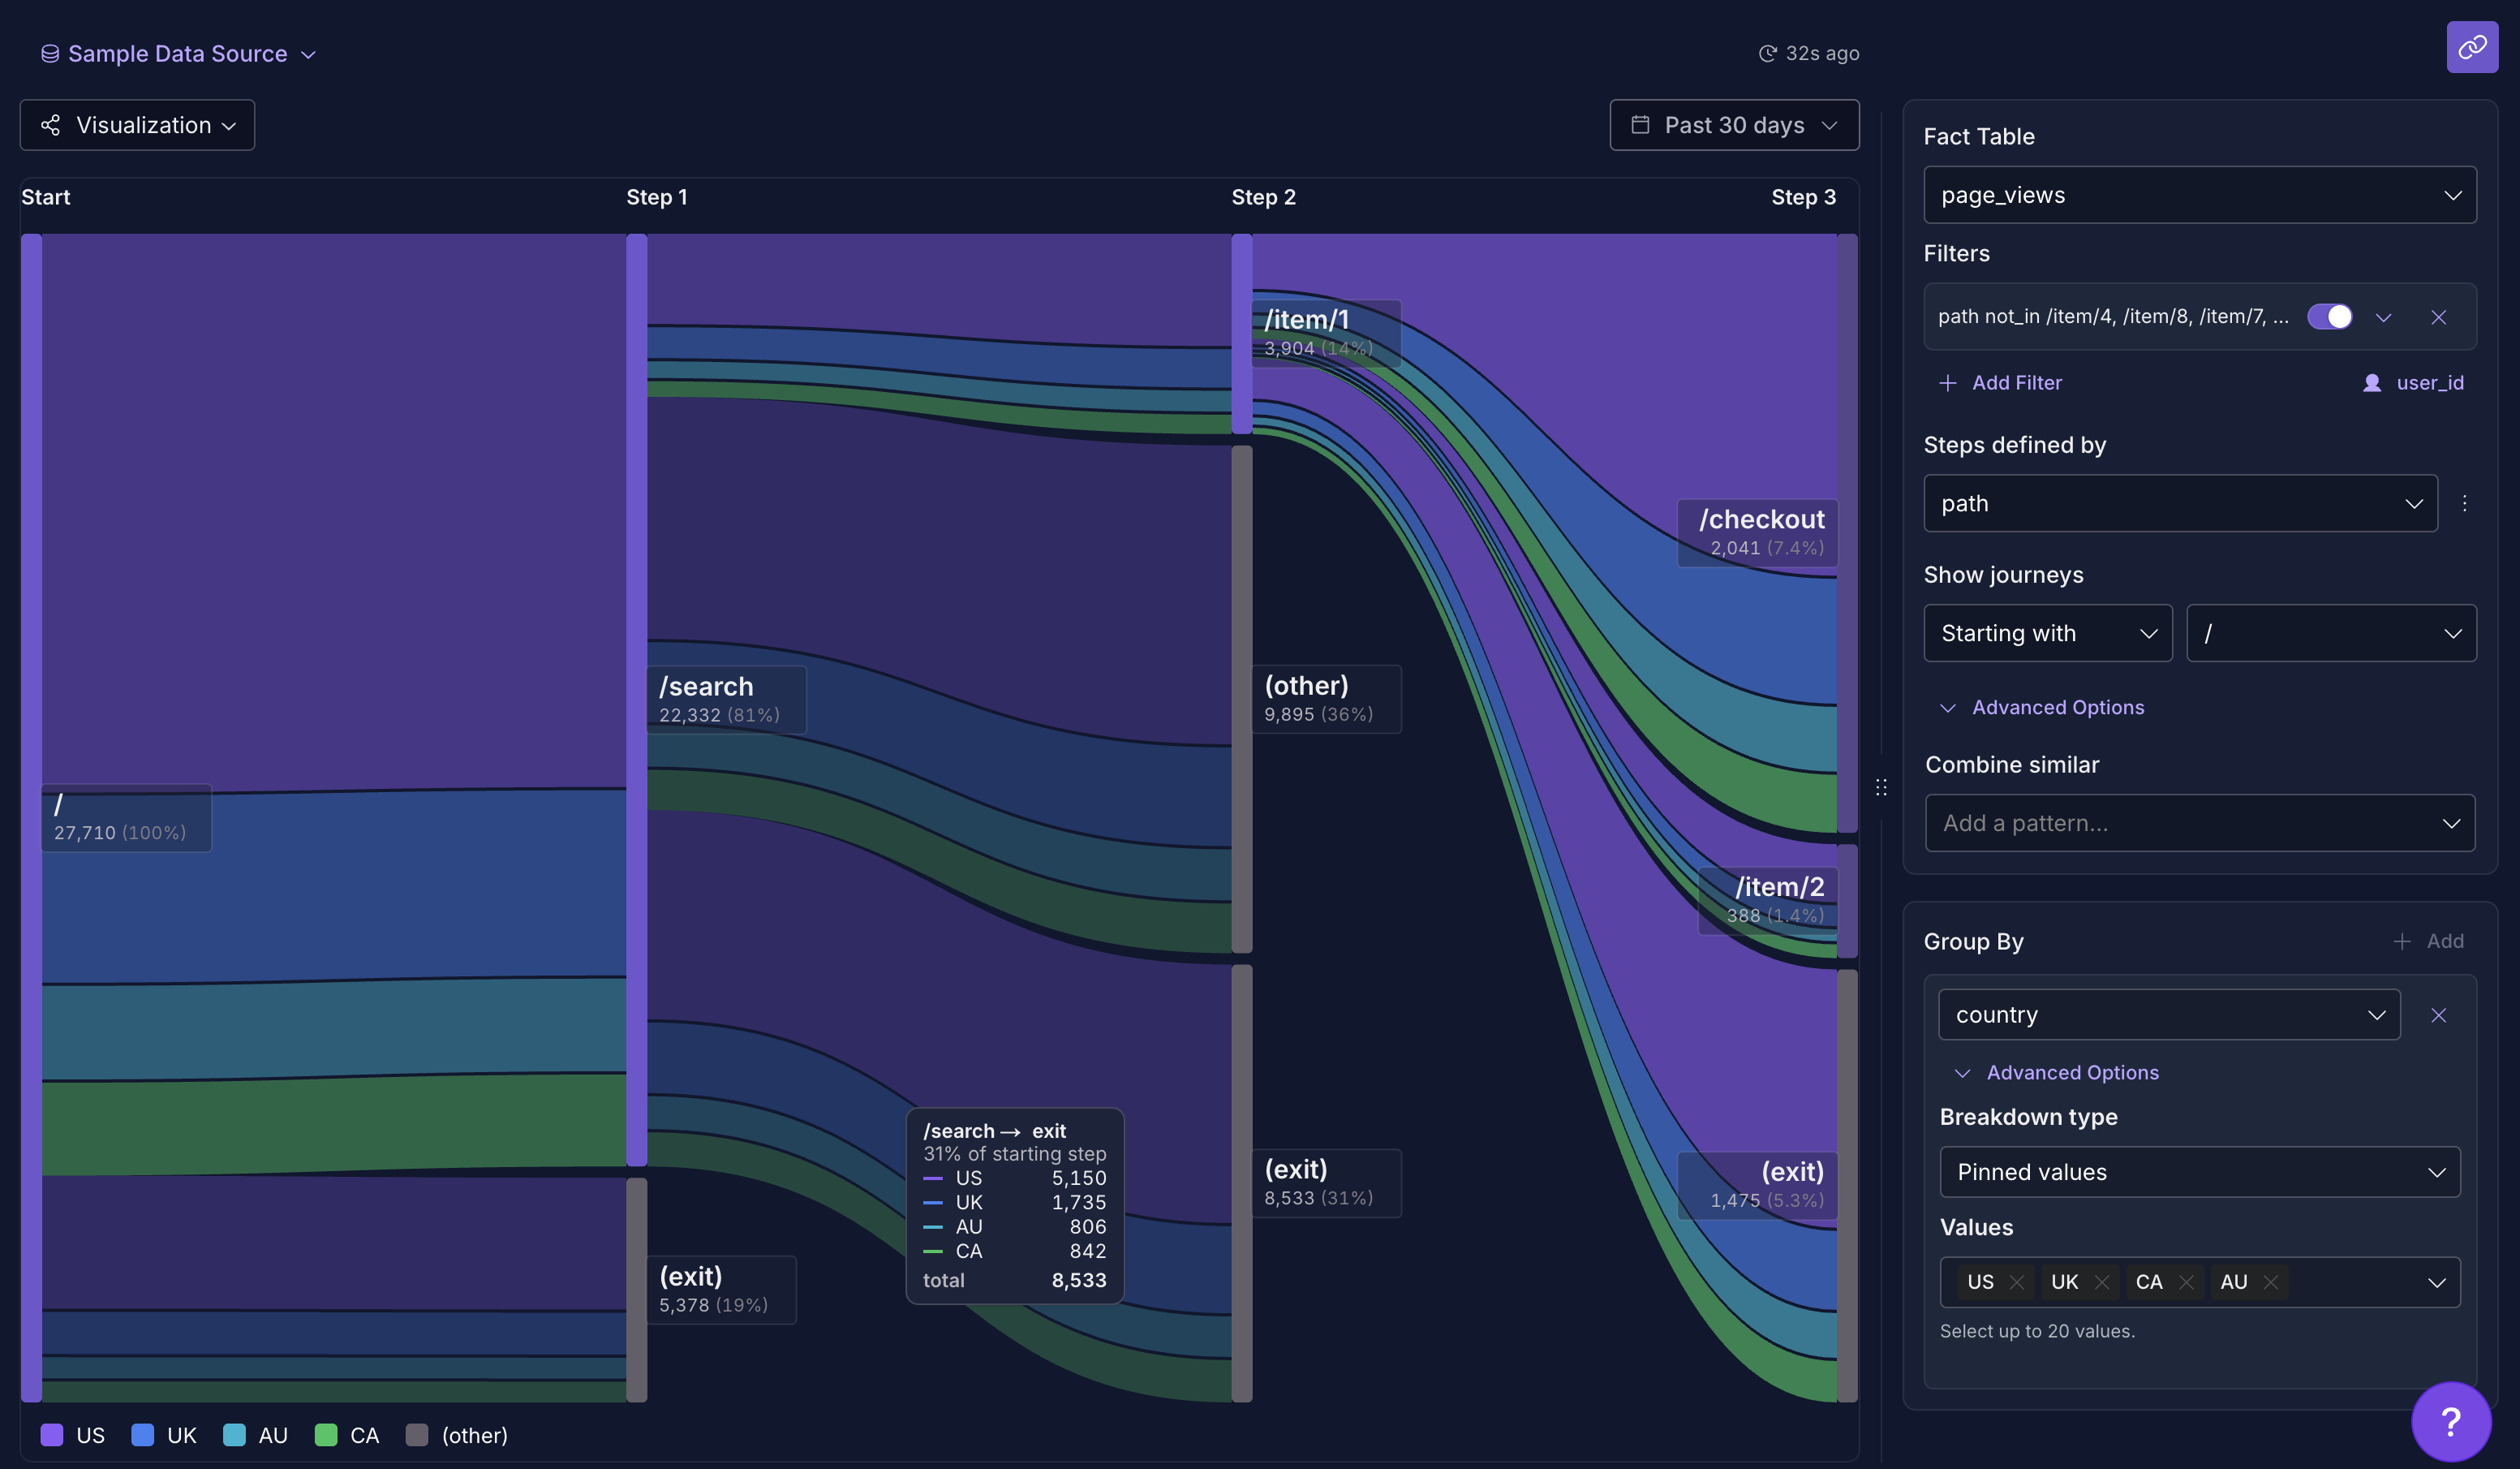The height and width of the screenshot is (1469, 2520).
Task: Click the refresh icon beside 32s ago
Action: 1767,53
